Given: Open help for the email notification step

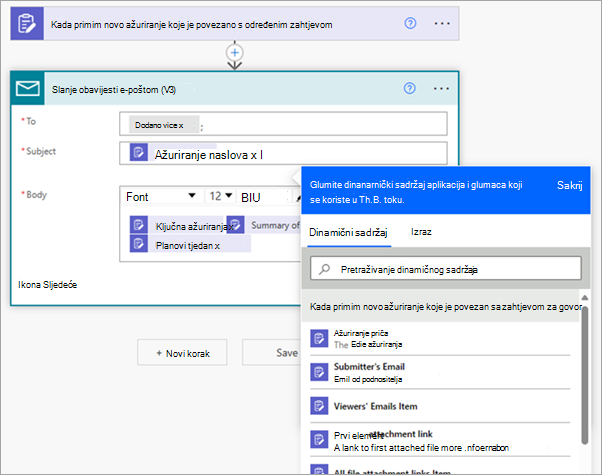Looking at the screenshot, I should [410, 88].
